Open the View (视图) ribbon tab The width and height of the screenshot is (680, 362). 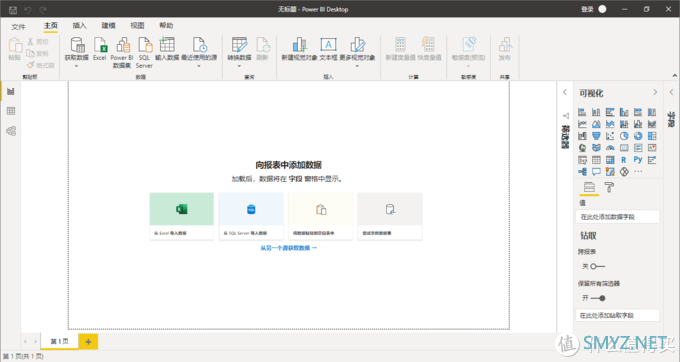[137, 26]
